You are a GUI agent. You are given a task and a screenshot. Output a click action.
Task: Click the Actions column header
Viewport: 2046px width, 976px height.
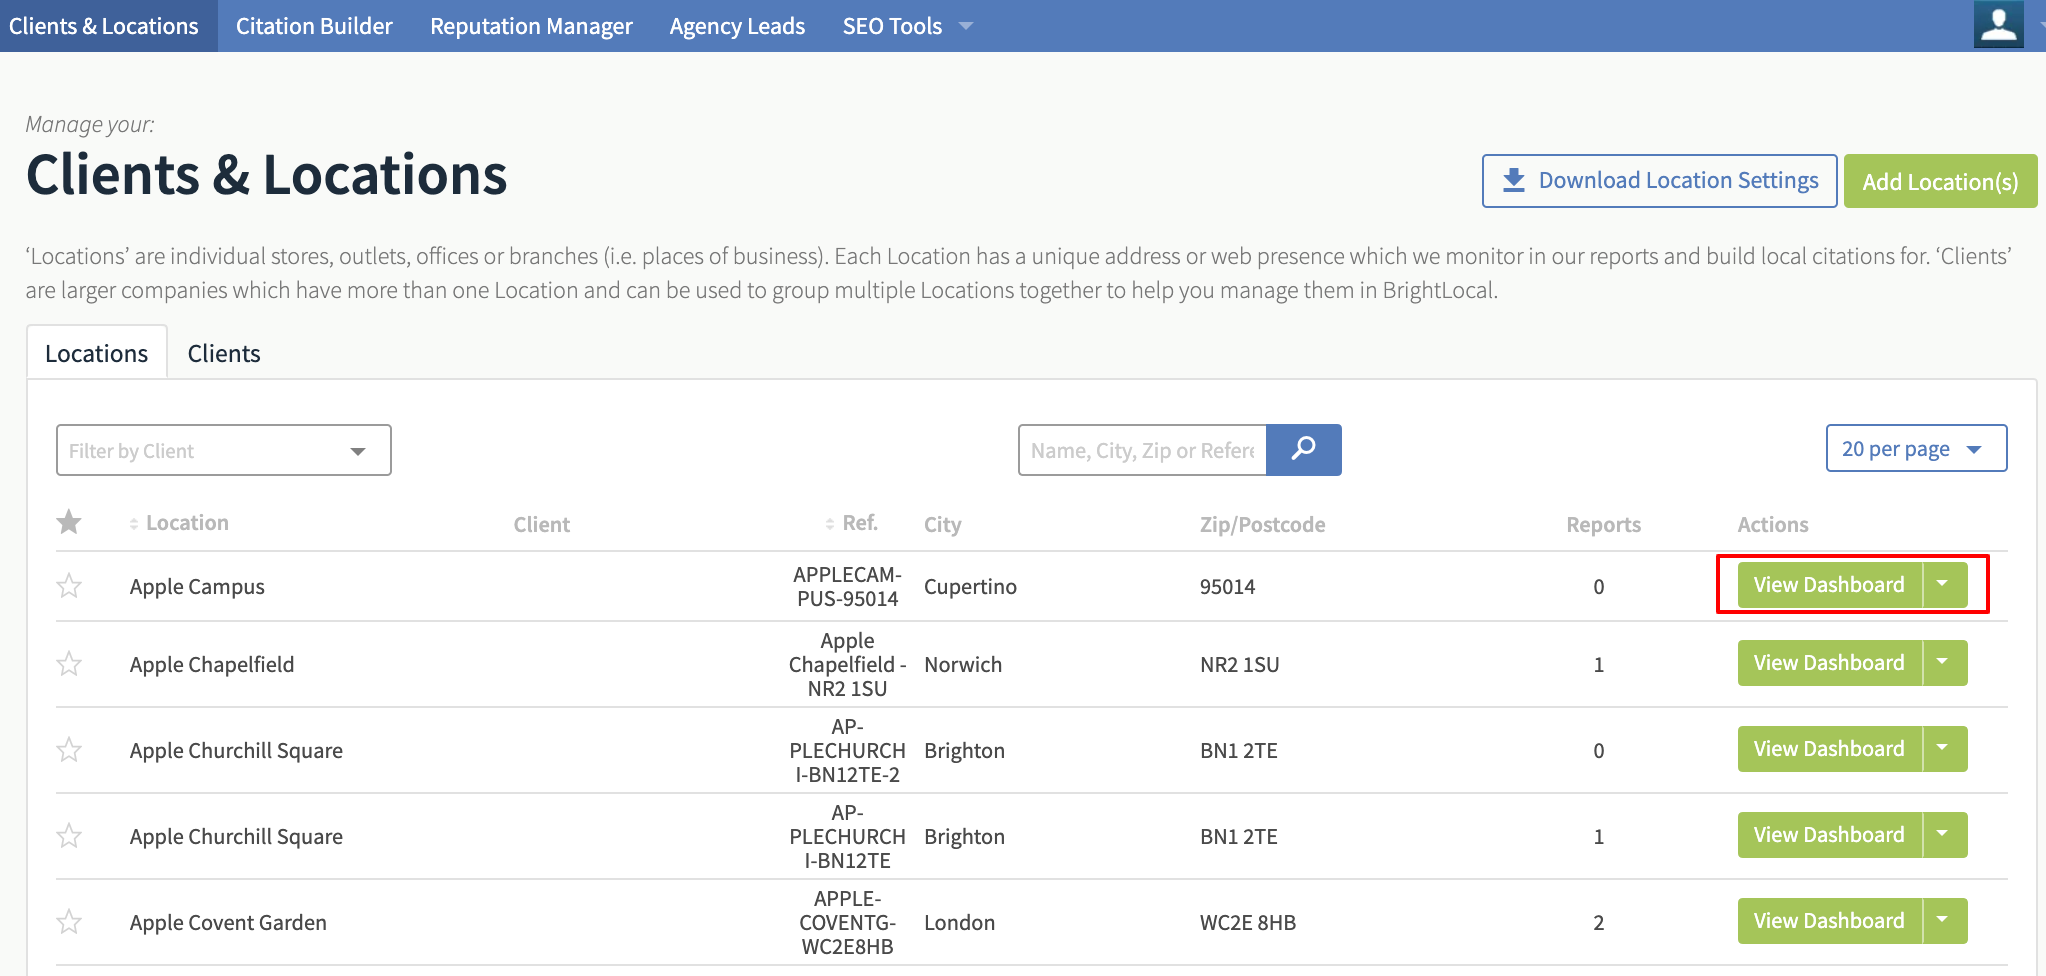pos(1772,524)
